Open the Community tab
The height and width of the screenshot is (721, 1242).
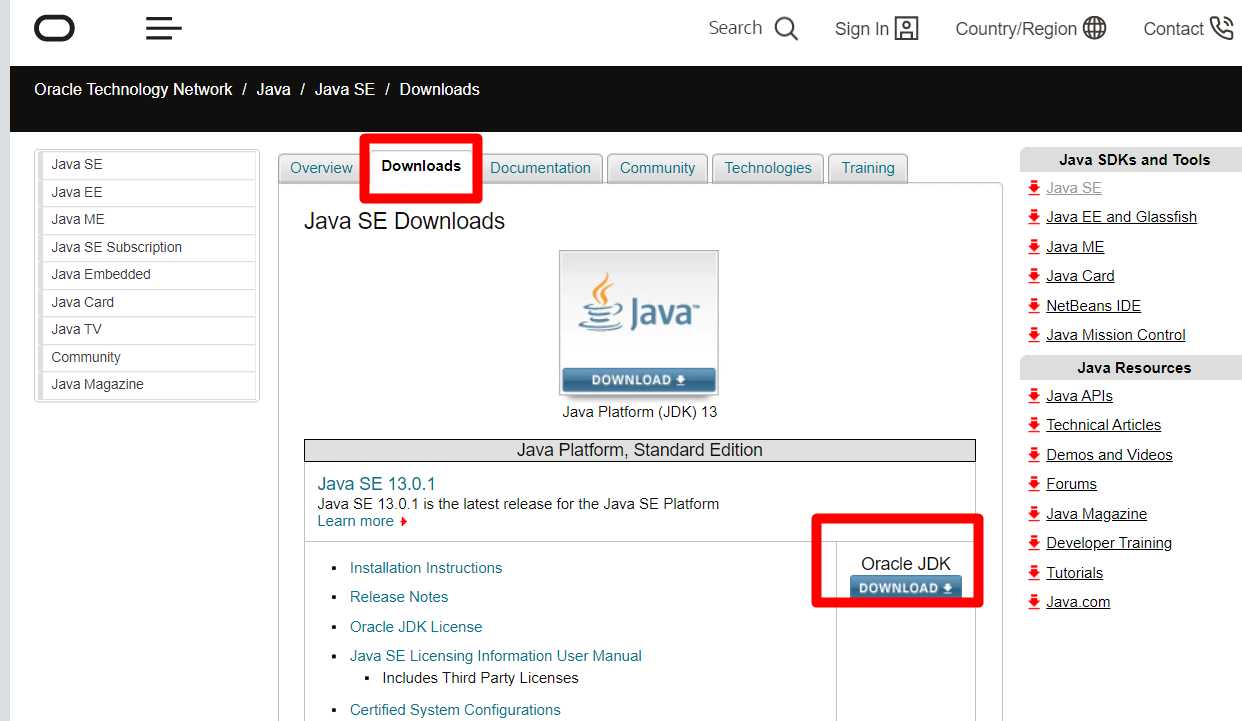(657, 168)
